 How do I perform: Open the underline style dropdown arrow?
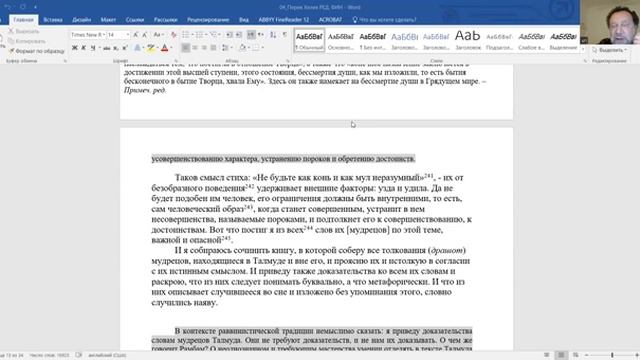coord(99,48)
